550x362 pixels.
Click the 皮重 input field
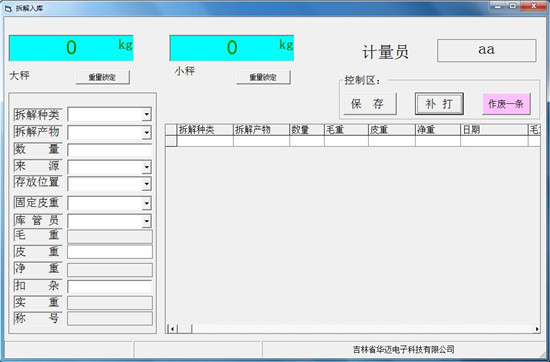[110, 252]
